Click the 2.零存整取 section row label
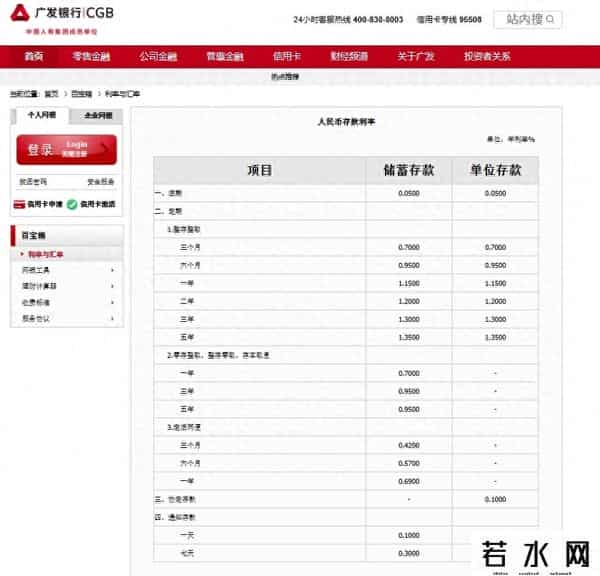Viewport: 600px width, 576px height. pyautogui.click(x=218, y=355)
